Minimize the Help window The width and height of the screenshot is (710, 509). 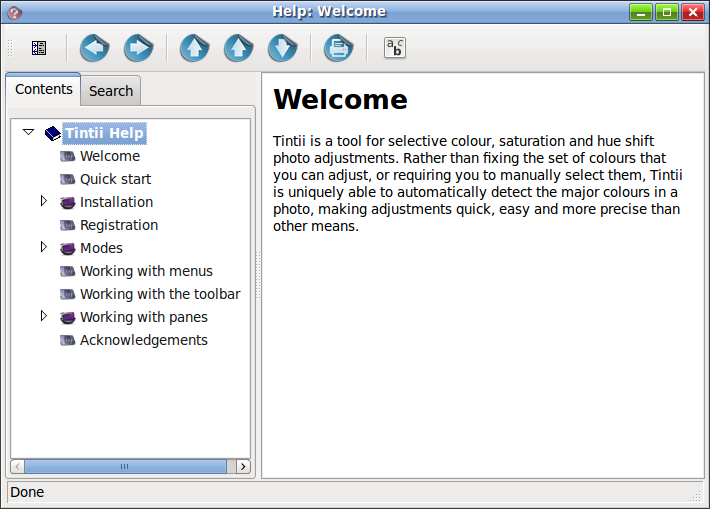pyautogui.click(x=641, y=12)
